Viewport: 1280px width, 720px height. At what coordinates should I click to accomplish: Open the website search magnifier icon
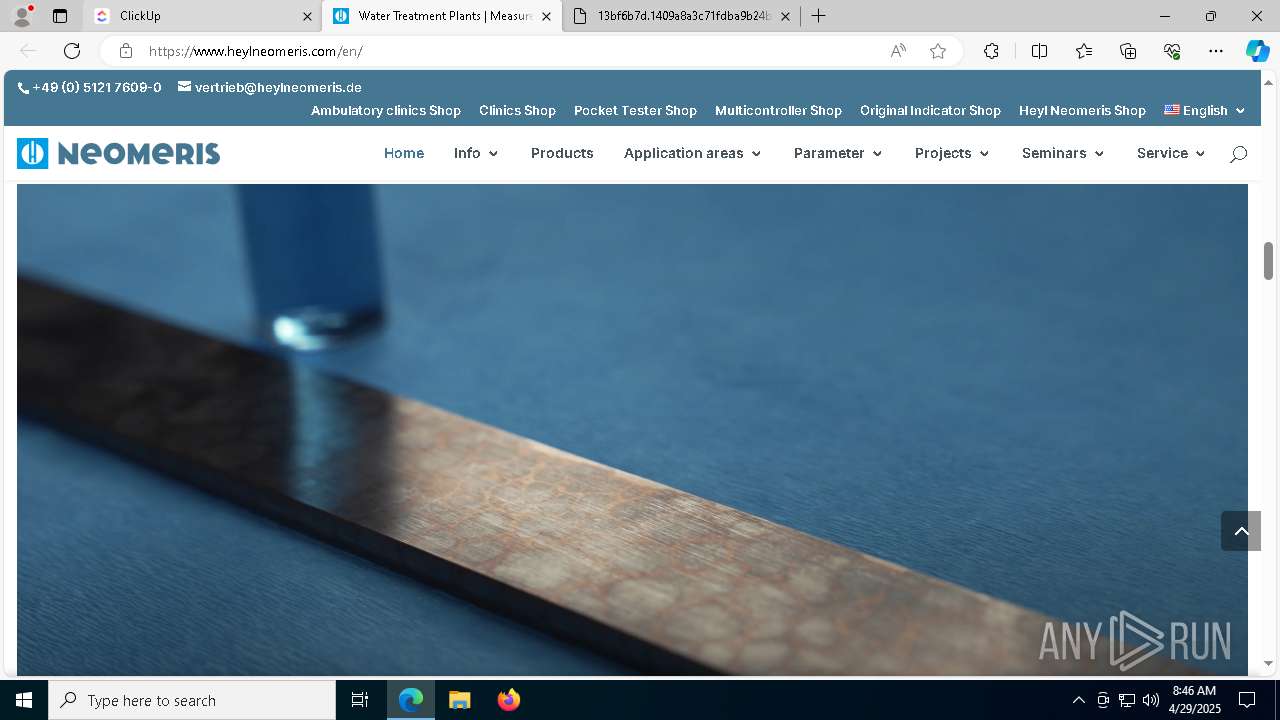click(x=1238, y=154)
